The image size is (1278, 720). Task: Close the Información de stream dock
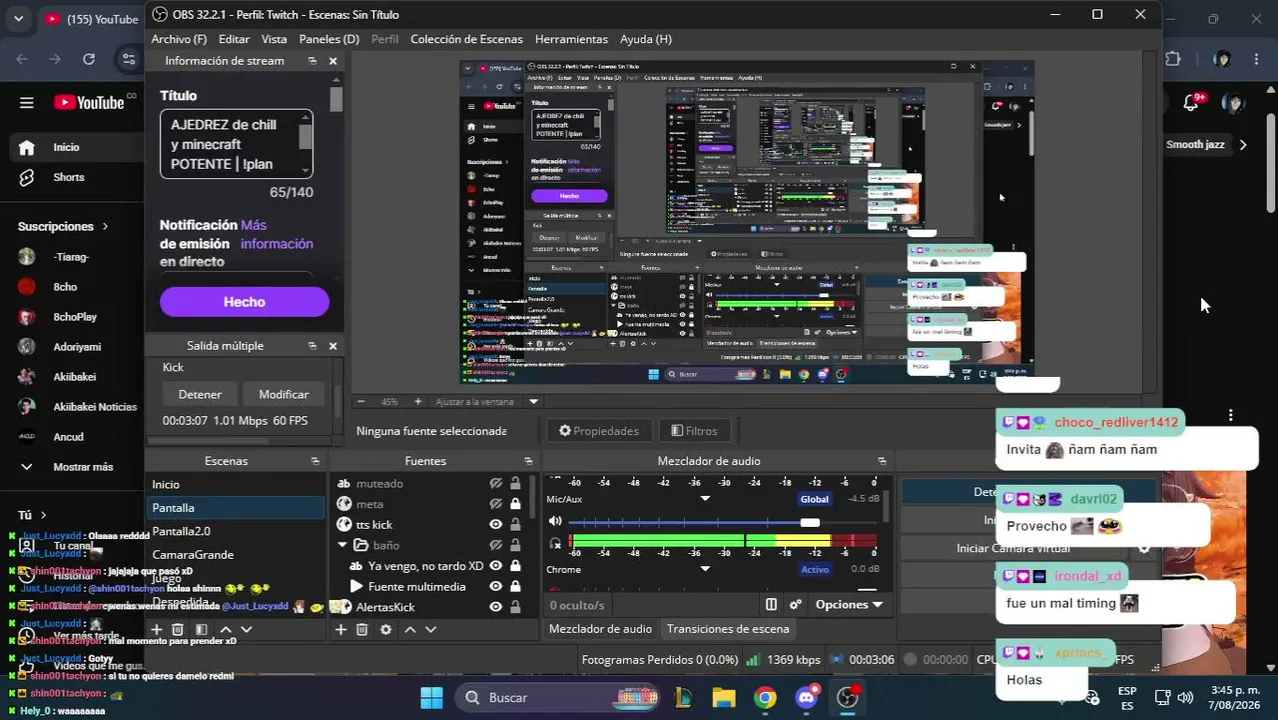(333, 61)
